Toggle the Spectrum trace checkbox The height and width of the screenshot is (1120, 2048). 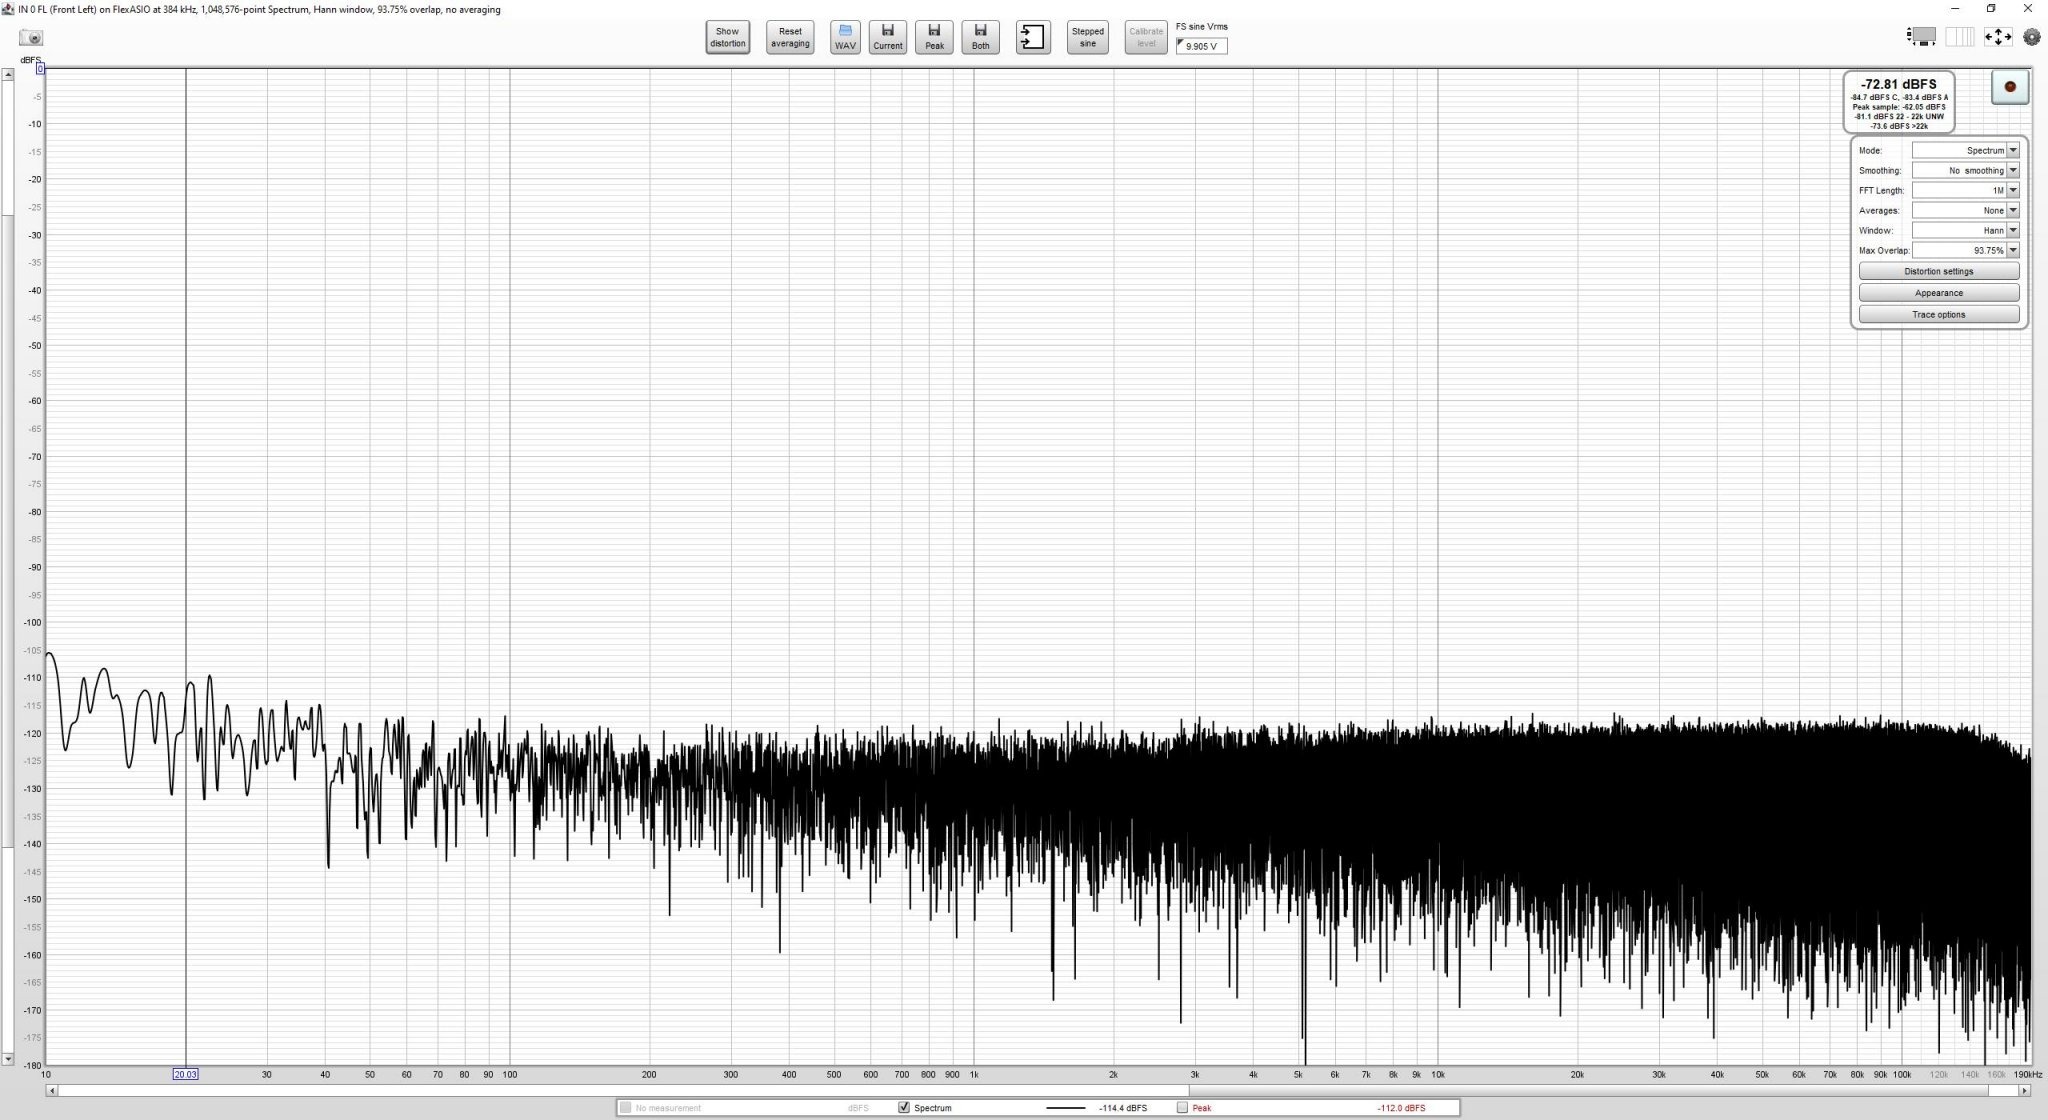904,1107
